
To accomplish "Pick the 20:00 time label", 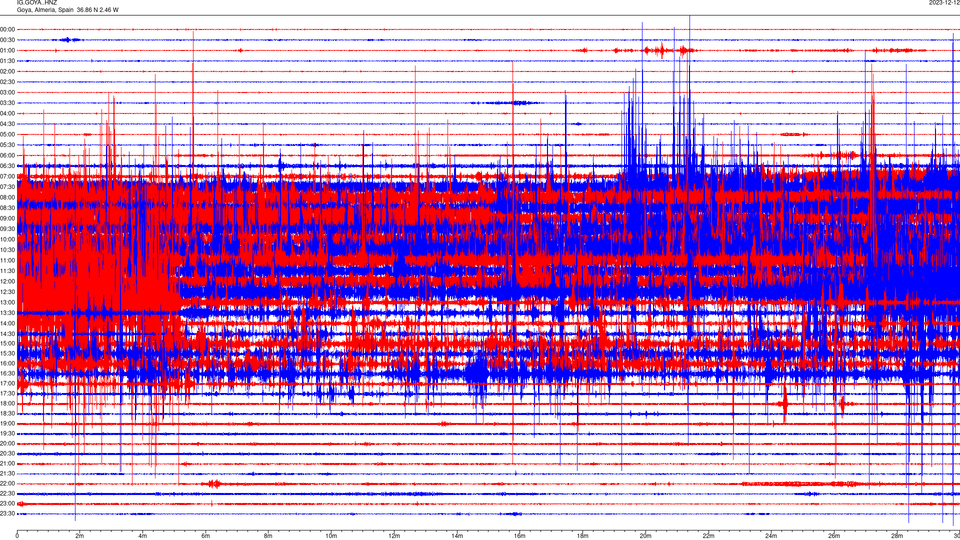I will coord(7,444).
